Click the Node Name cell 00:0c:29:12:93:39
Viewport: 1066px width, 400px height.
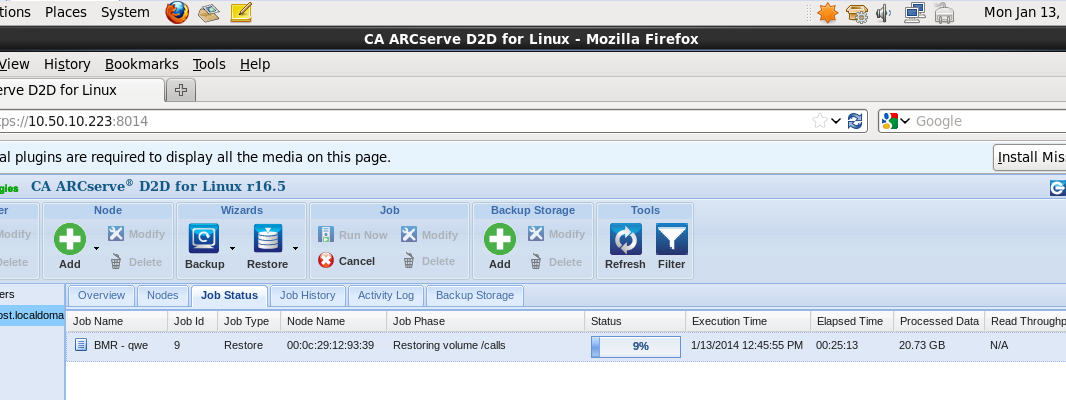pos(330,346)
